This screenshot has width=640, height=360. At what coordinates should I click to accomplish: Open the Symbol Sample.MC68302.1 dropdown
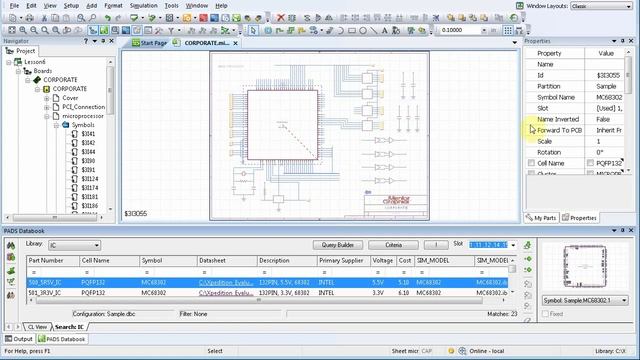pos(585,300)
